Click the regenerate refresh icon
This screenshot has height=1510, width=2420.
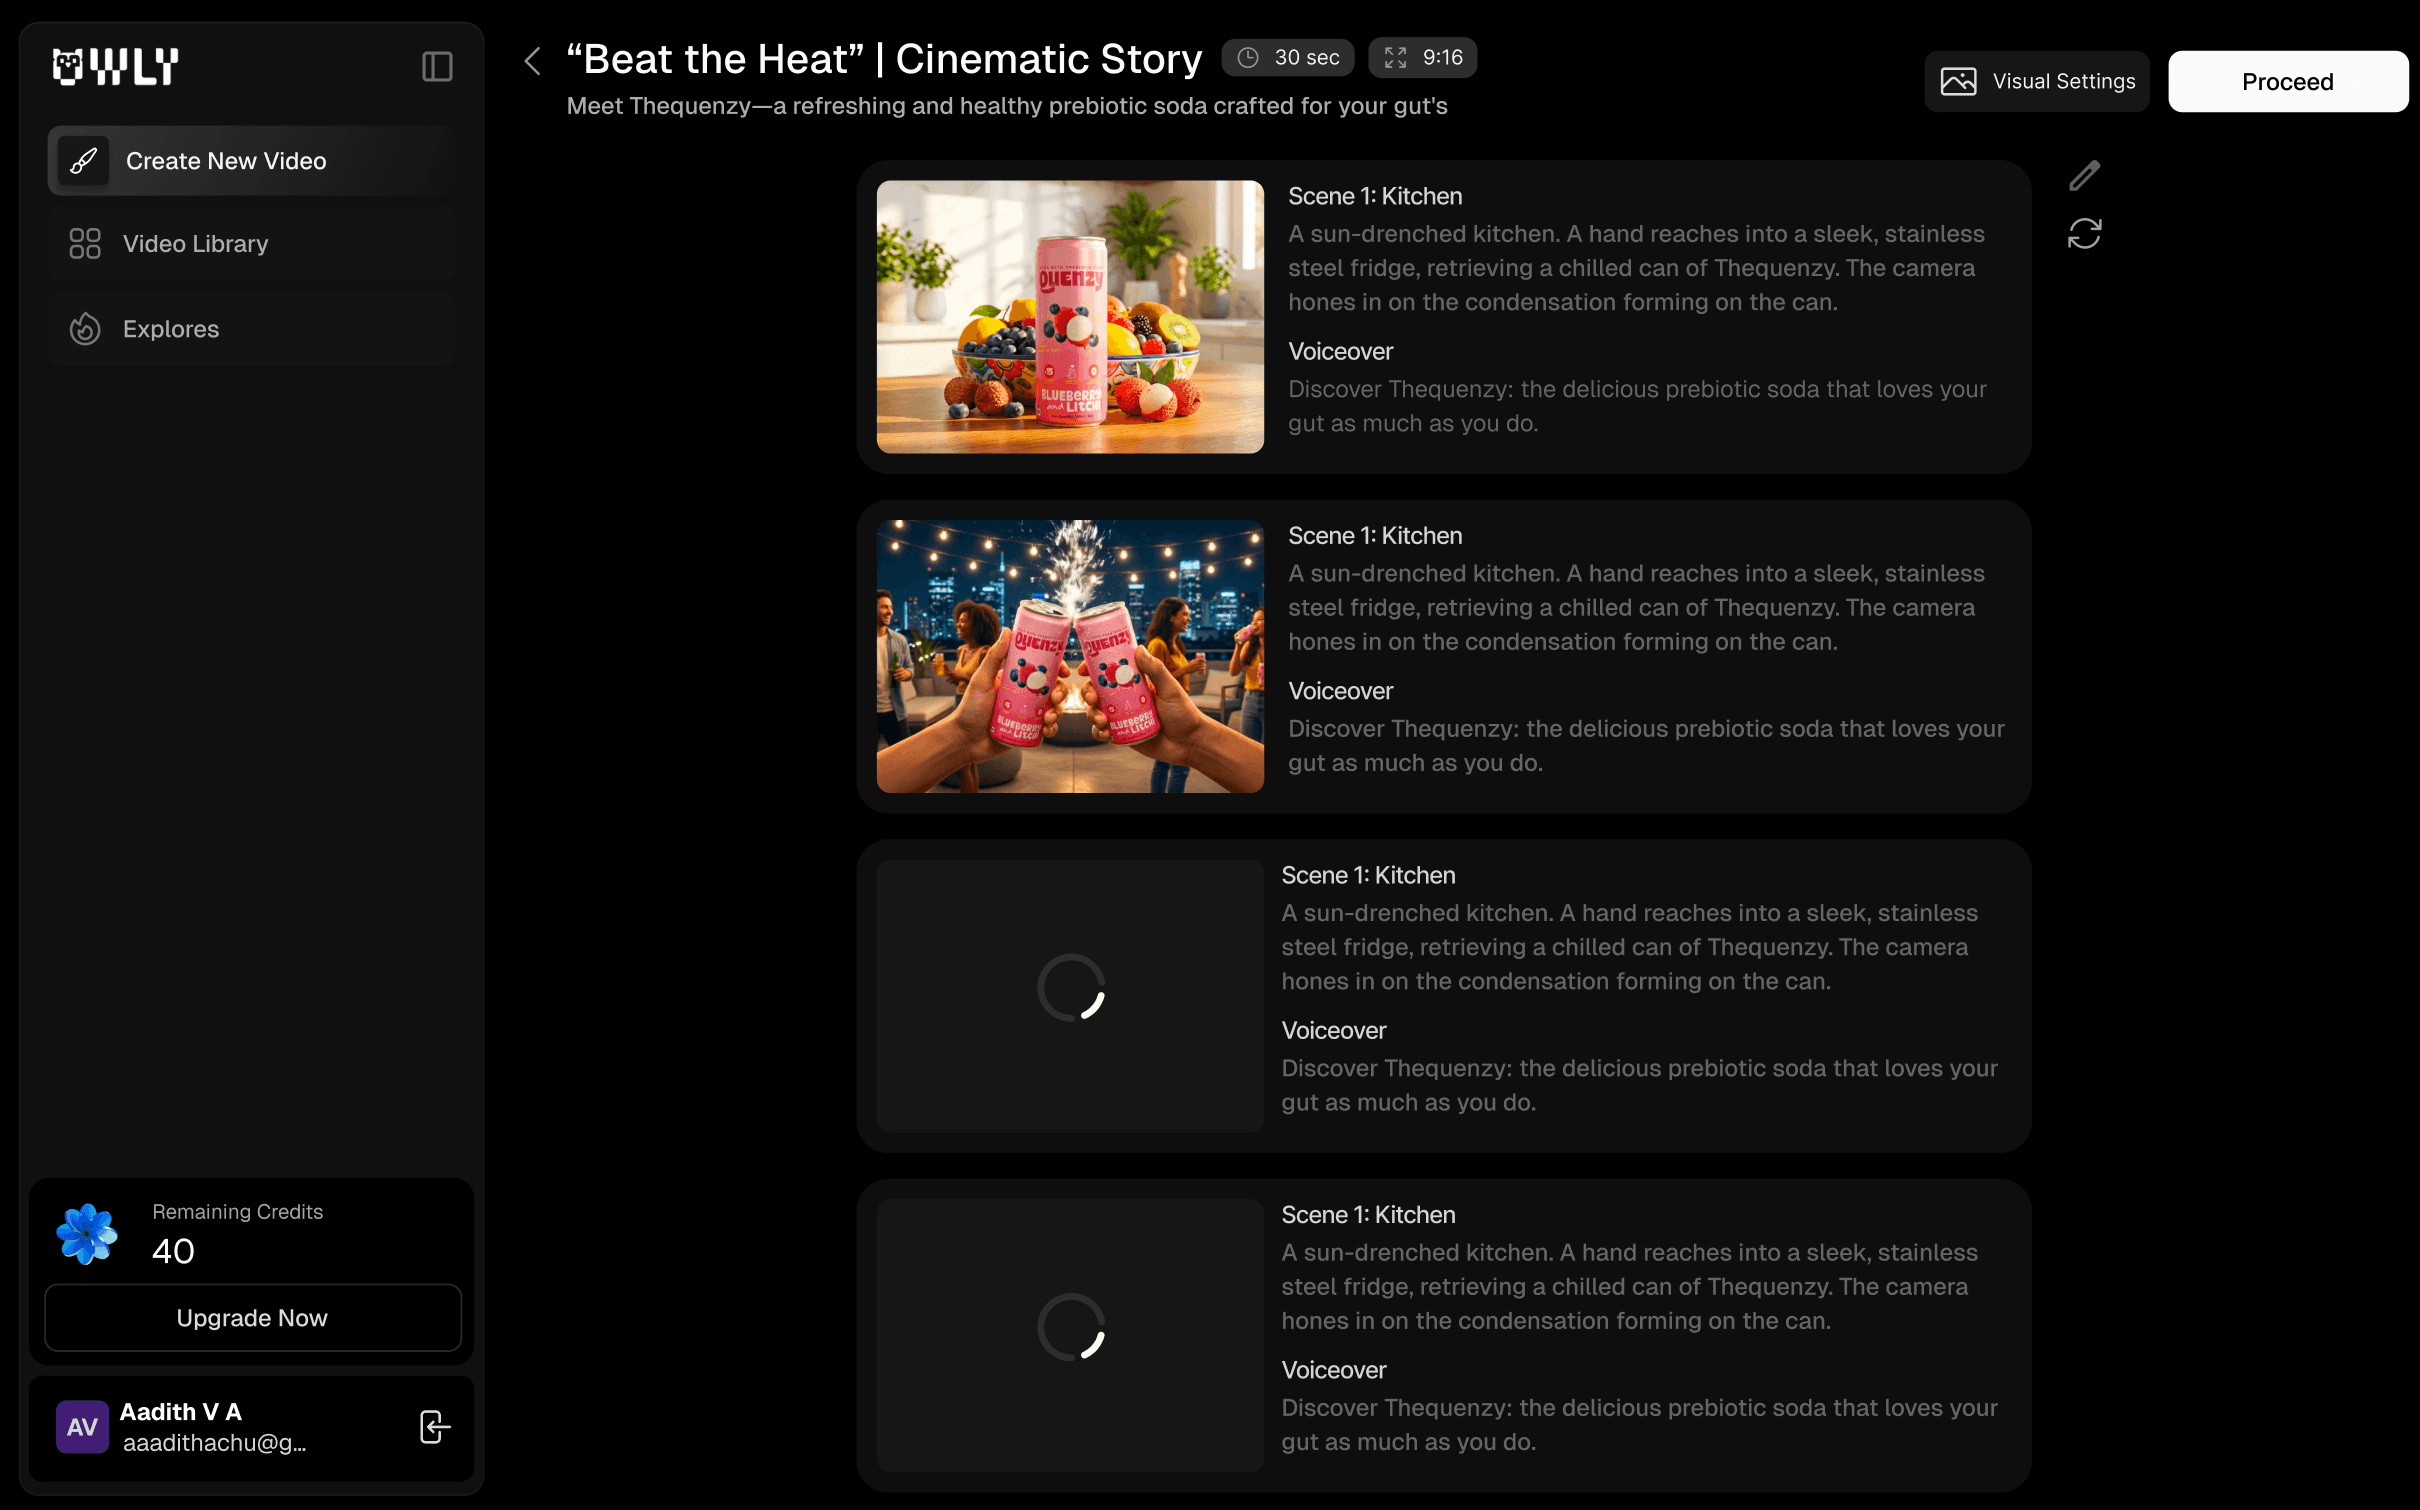pos(2084,234)
